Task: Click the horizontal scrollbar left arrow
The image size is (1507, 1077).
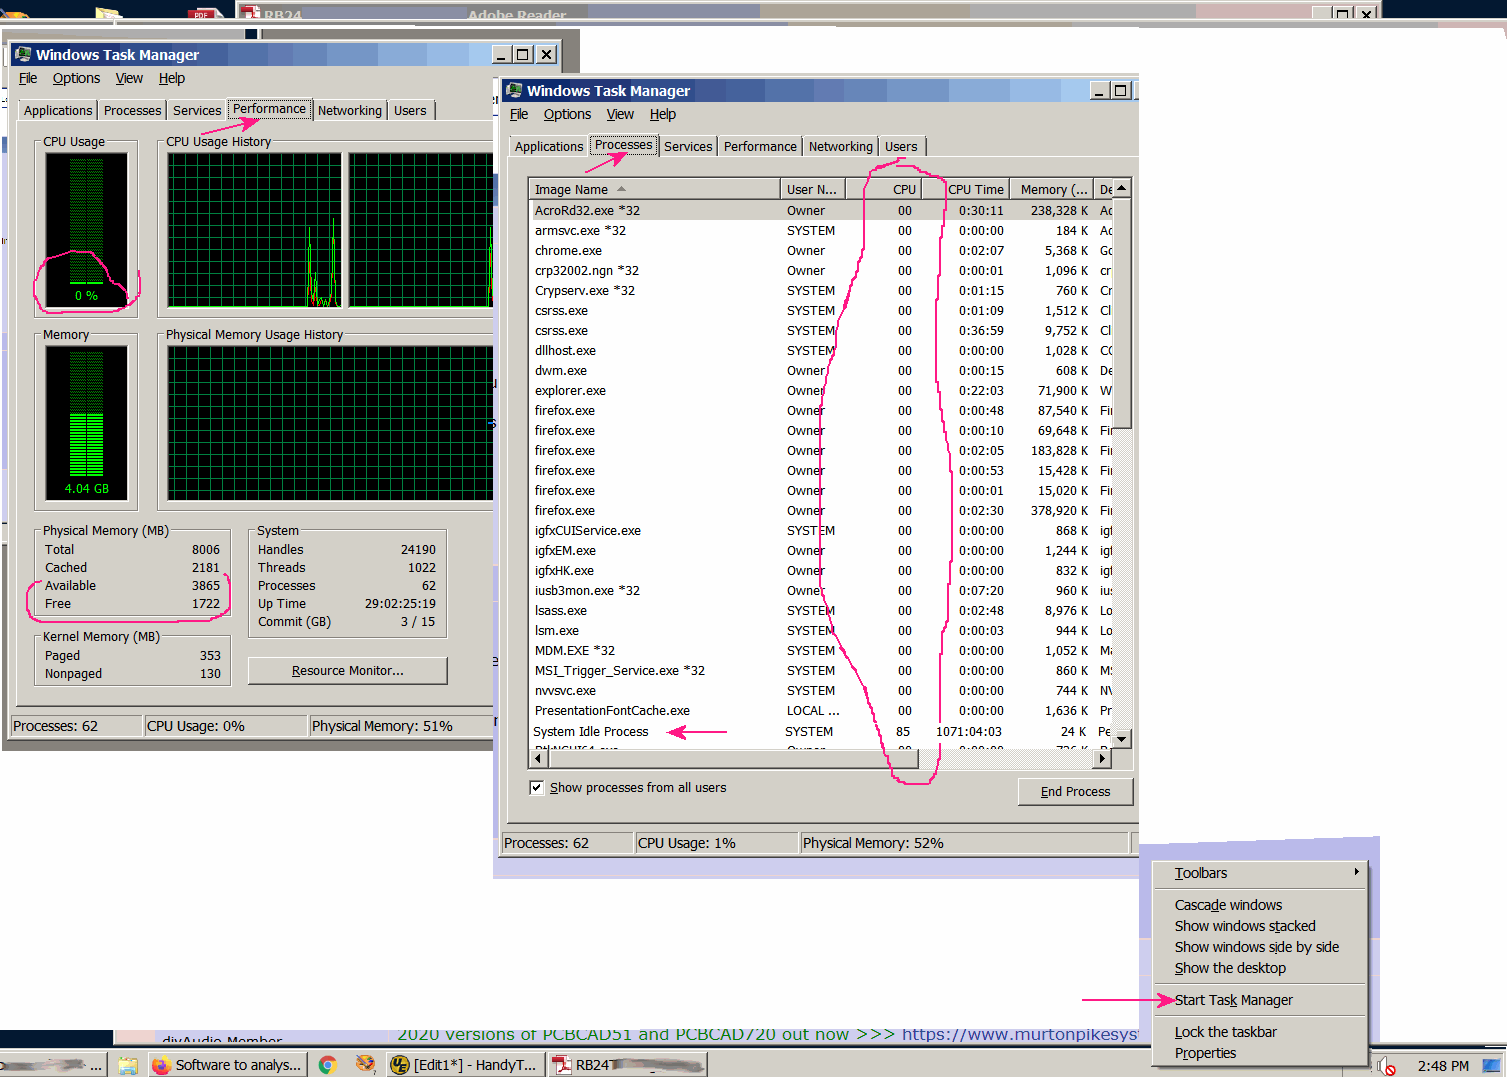Action: (539, 759)
